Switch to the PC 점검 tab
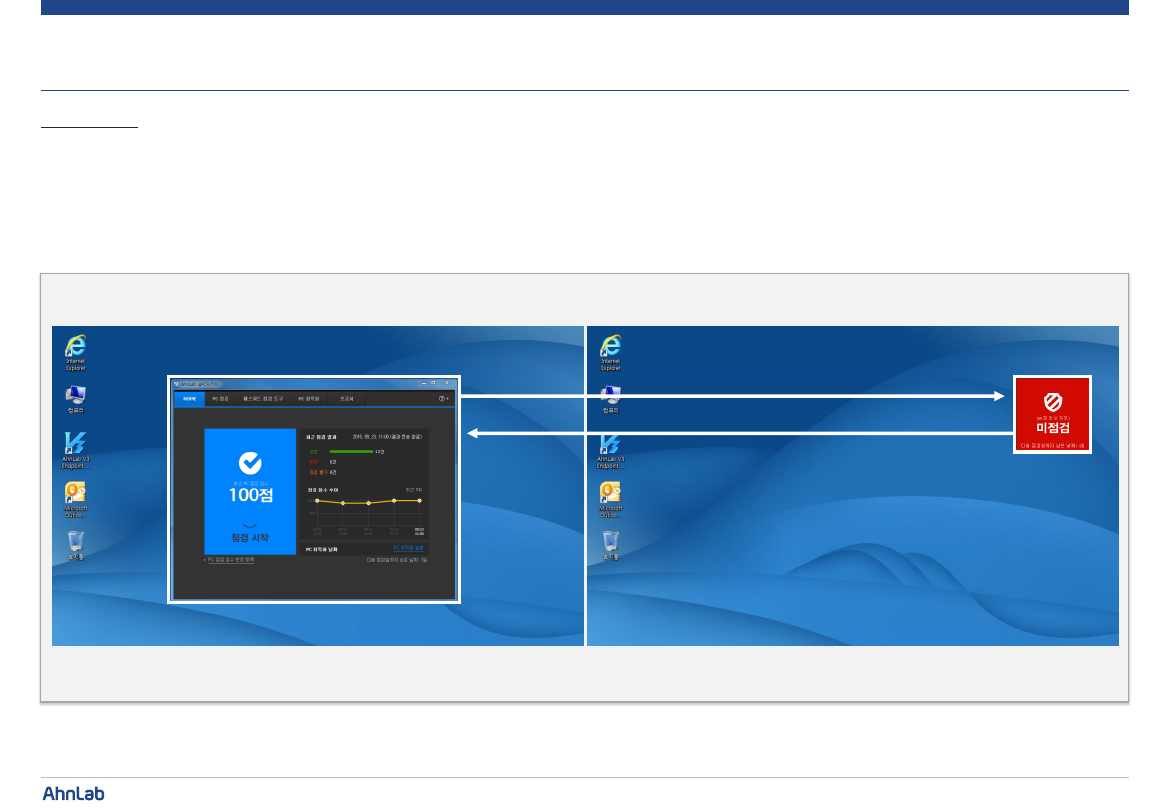The image size is (1170, 810). click(x=220, y=398)
